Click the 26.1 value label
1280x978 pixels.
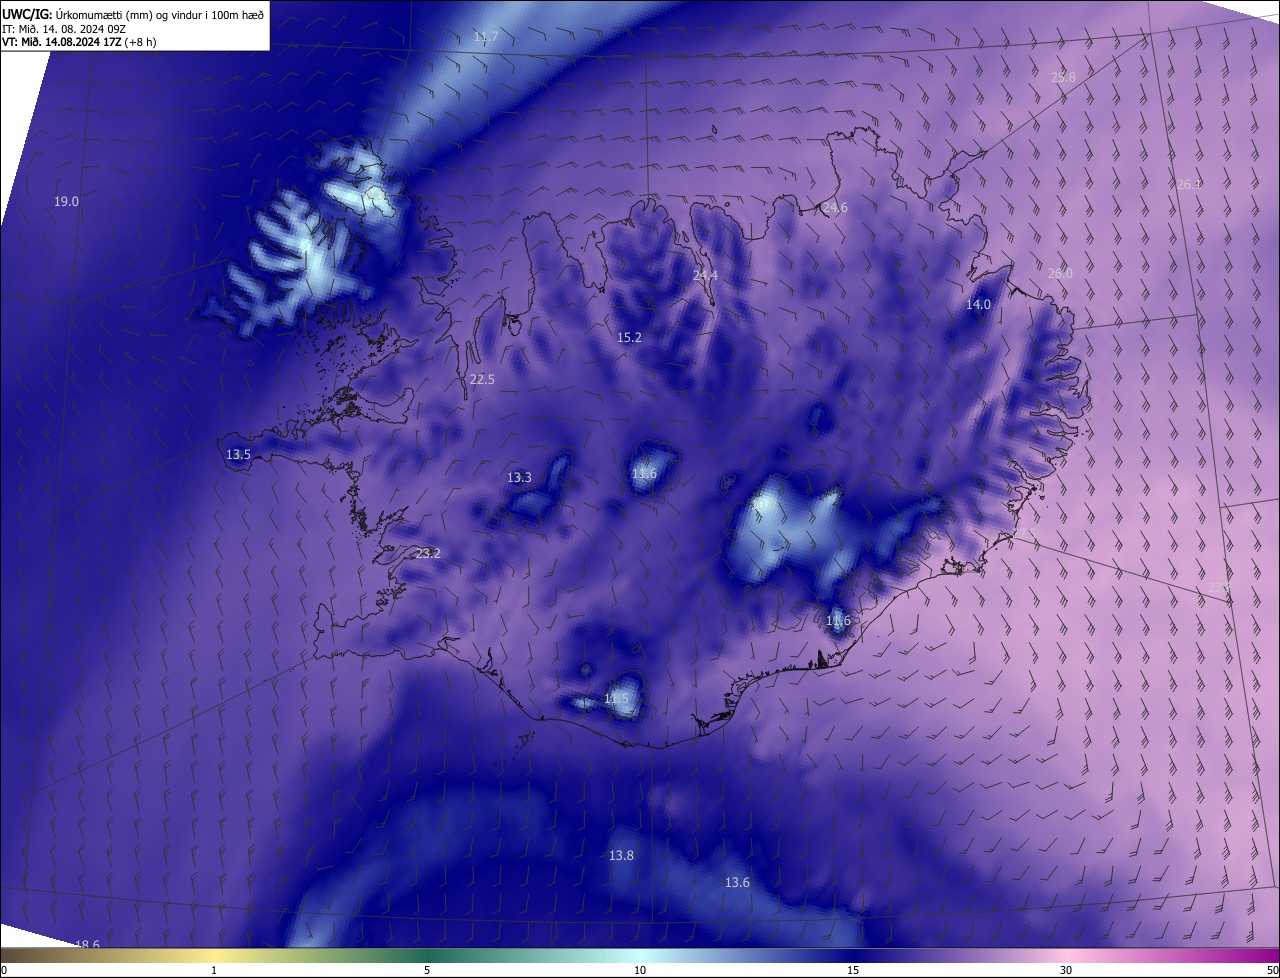1189,184
